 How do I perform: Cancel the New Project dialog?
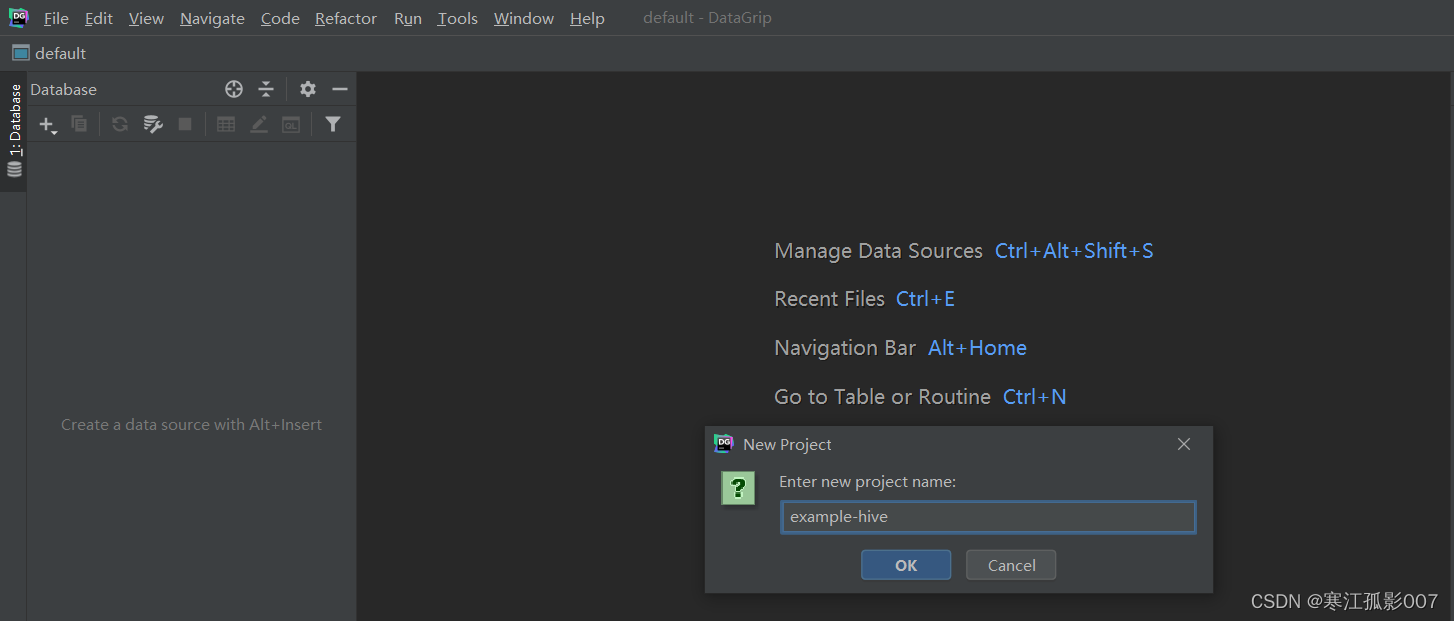[1011, 565]
